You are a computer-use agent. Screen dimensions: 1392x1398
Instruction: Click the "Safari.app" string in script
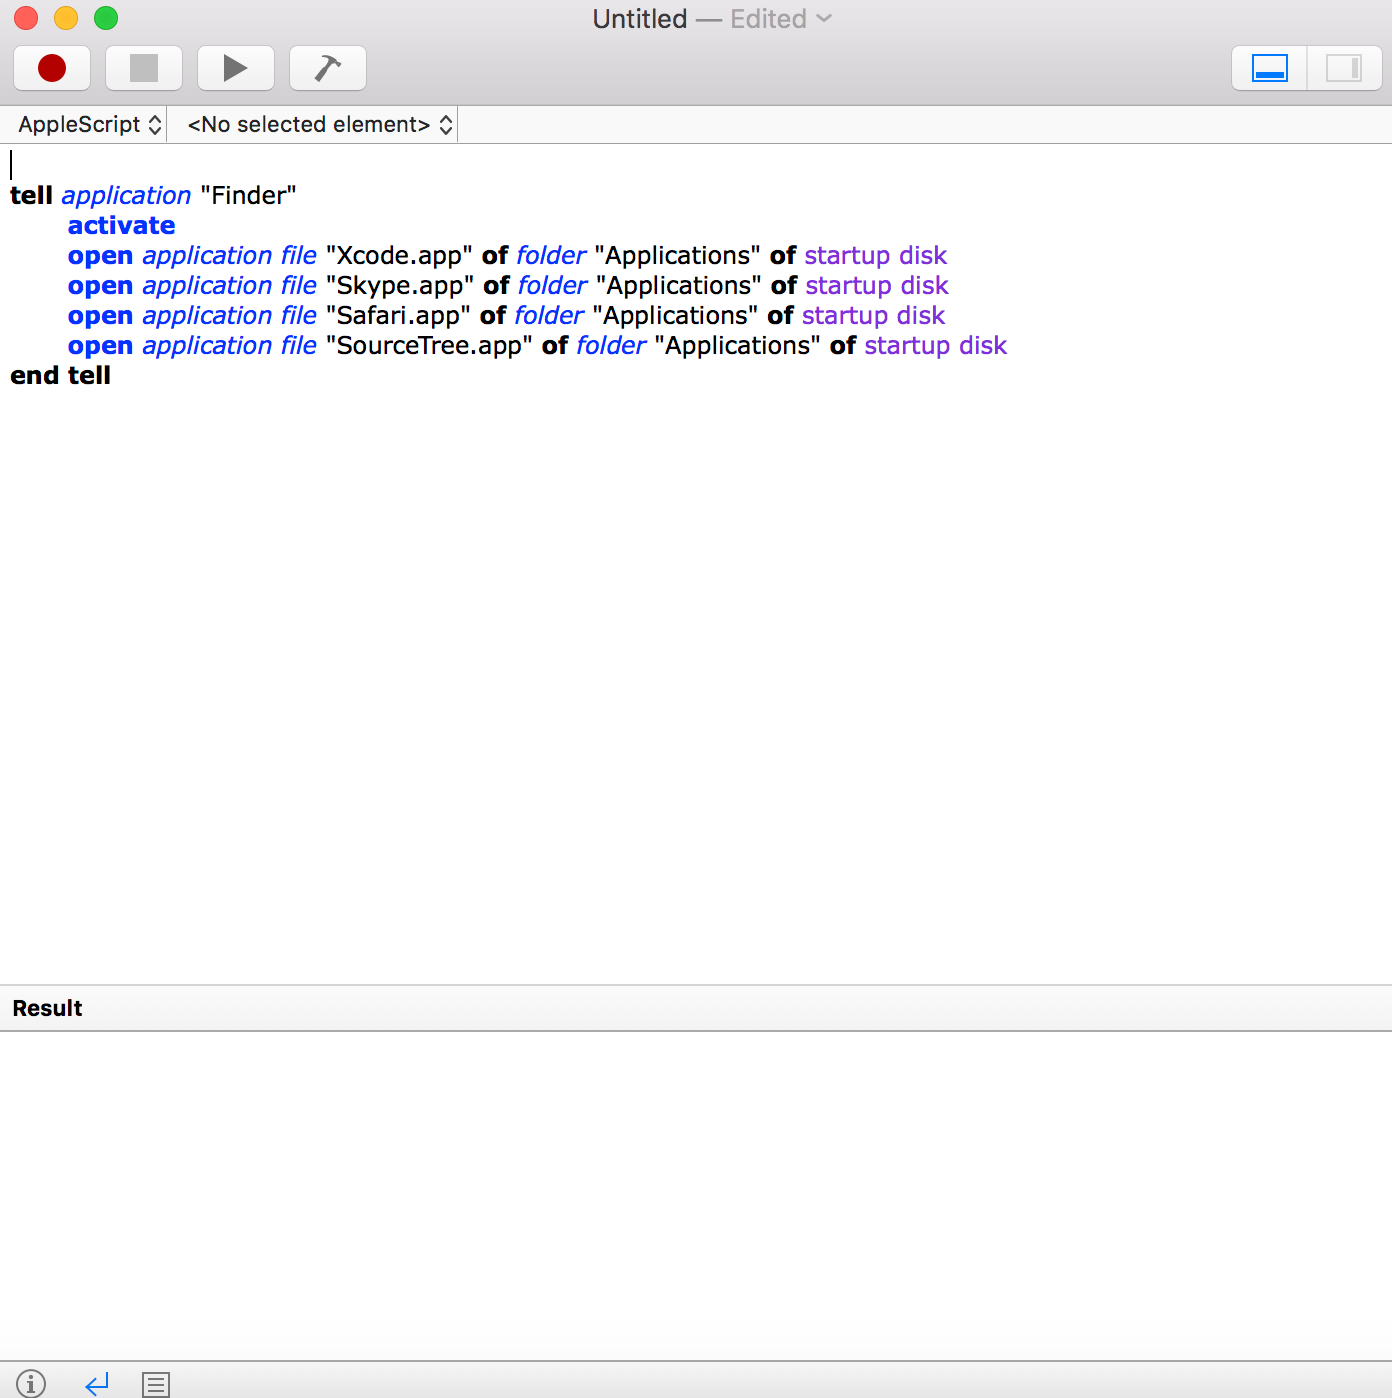[x=398, y=316]
